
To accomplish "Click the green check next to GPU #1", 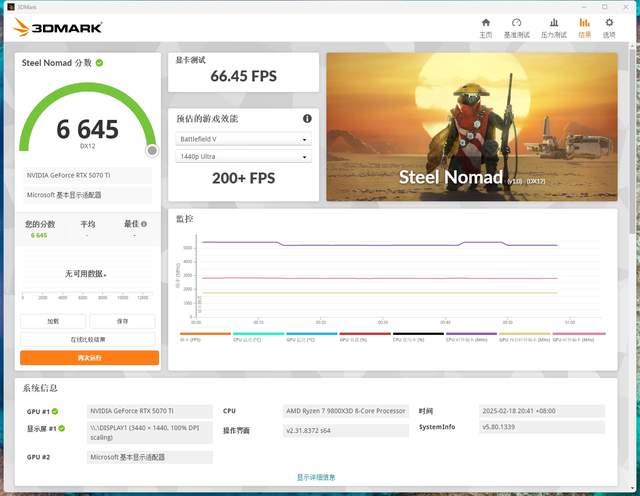I will (x=55, y=411).
